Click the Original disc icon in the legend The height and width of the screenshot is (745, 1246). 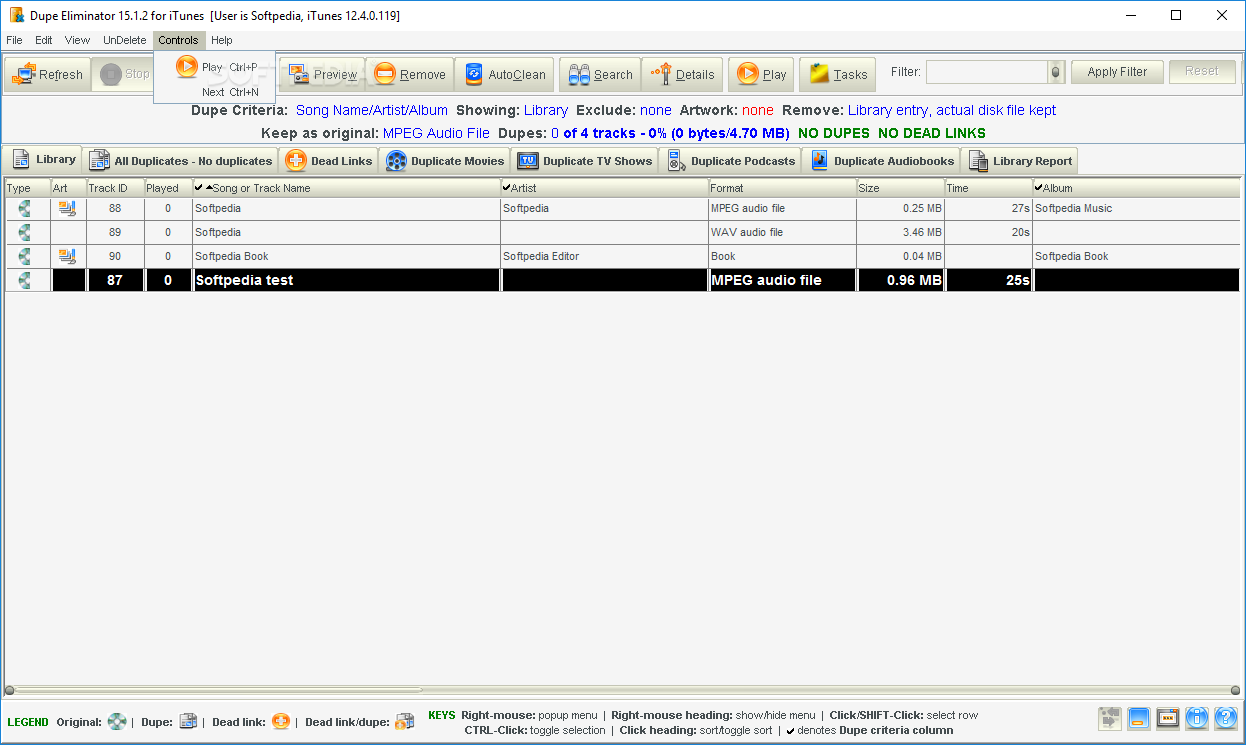click(x=117, y=721)
